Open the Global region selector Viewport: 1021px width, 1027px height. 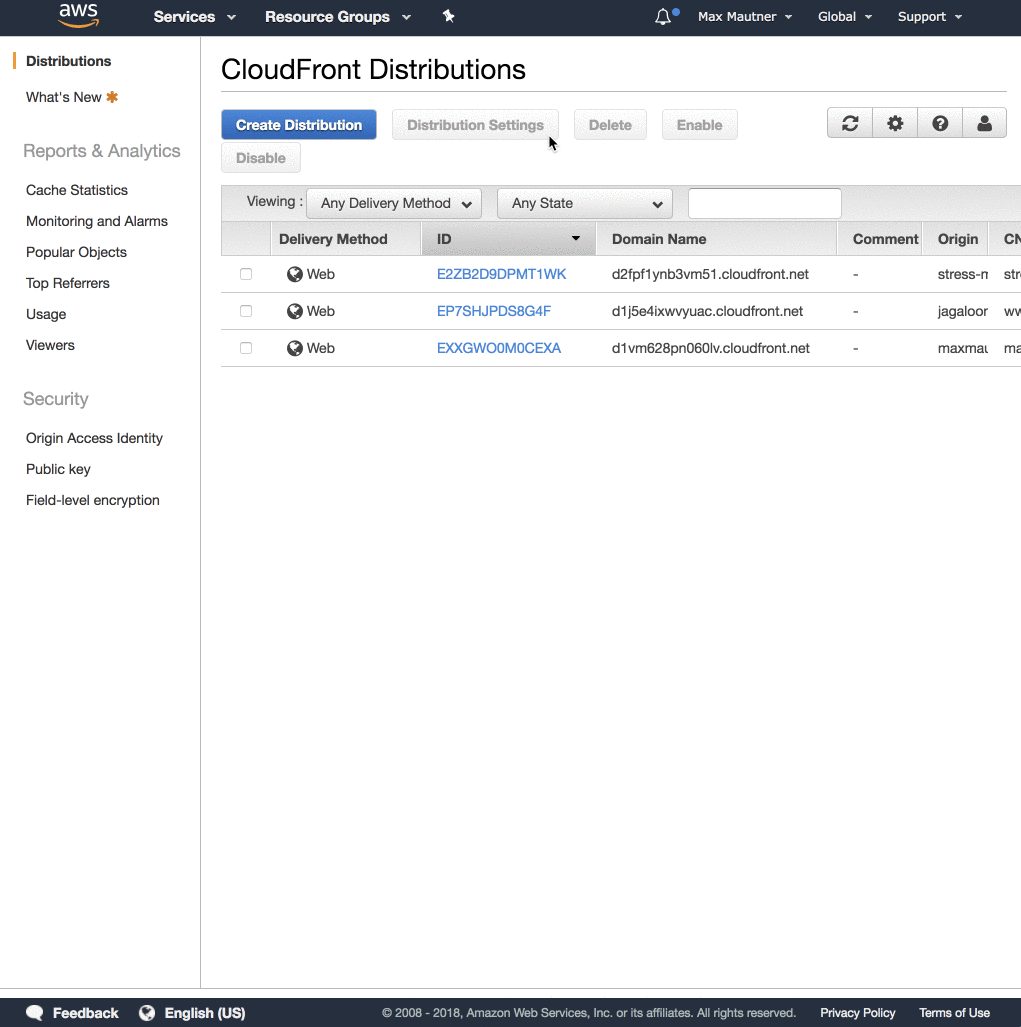[845, 16]
